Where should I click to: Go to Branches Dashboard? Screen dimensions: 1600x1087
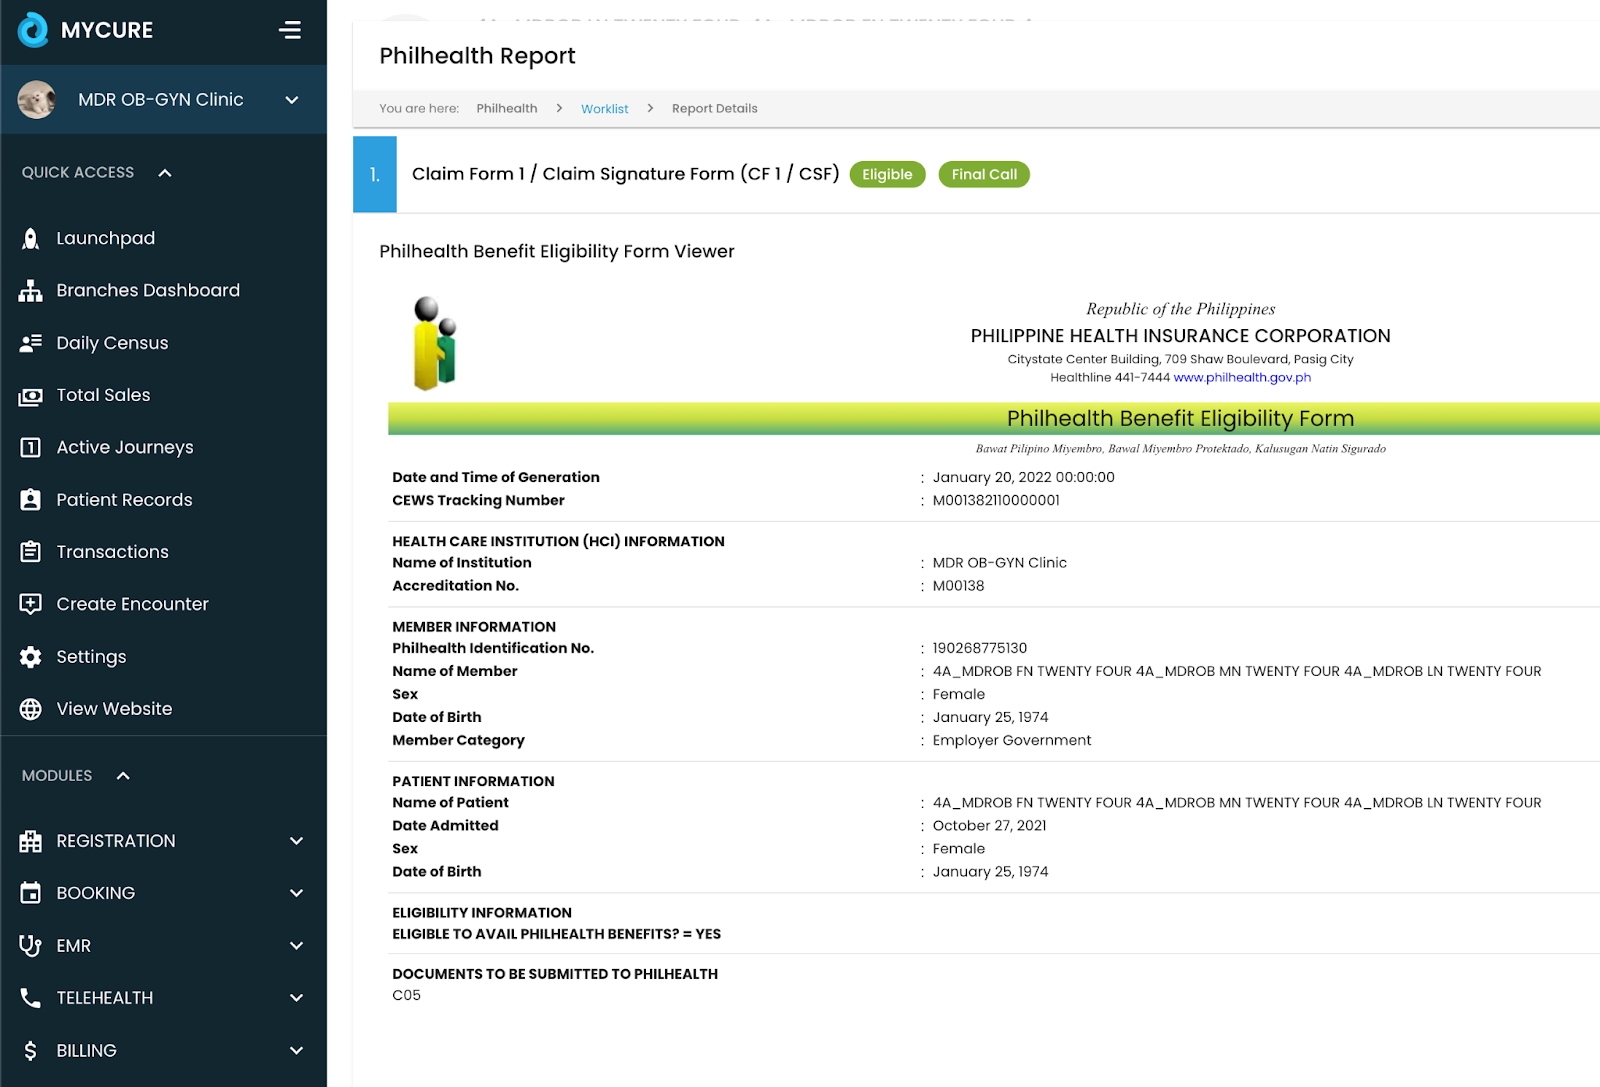[148, 290]
